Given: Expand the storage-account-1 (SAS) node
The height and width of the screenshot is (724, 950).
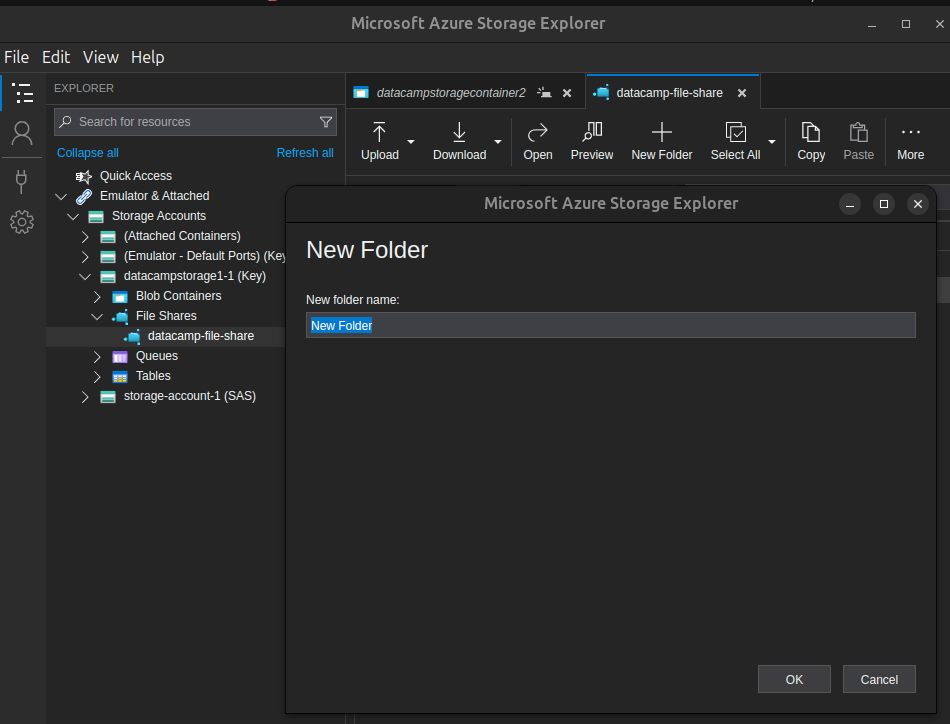Looking at the screenshot, I should (x=85, y=396).
